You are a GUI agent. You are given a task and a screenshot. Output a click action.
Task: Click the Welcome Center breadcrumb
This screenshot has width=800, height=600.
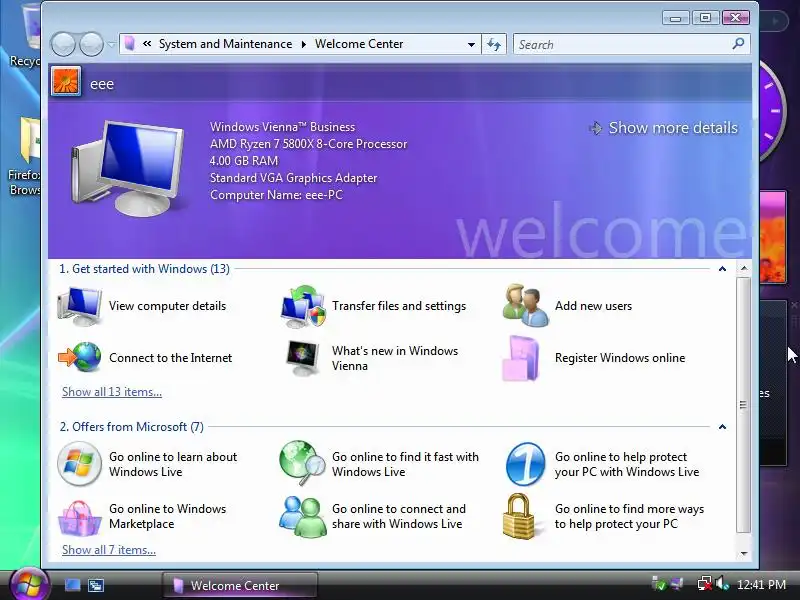[359, 44]
